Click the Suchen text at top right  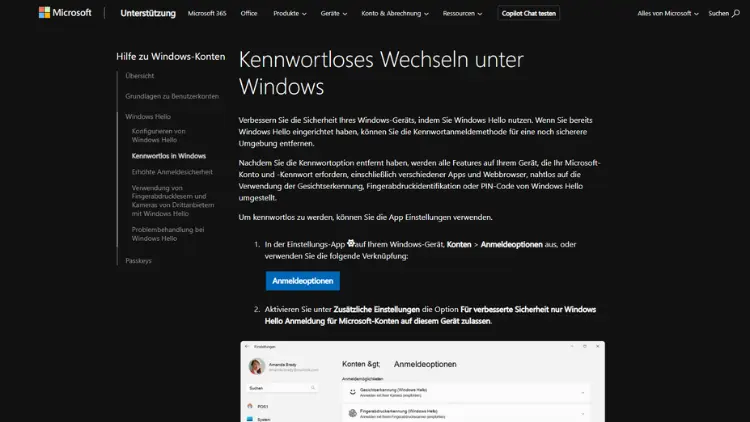718,13
